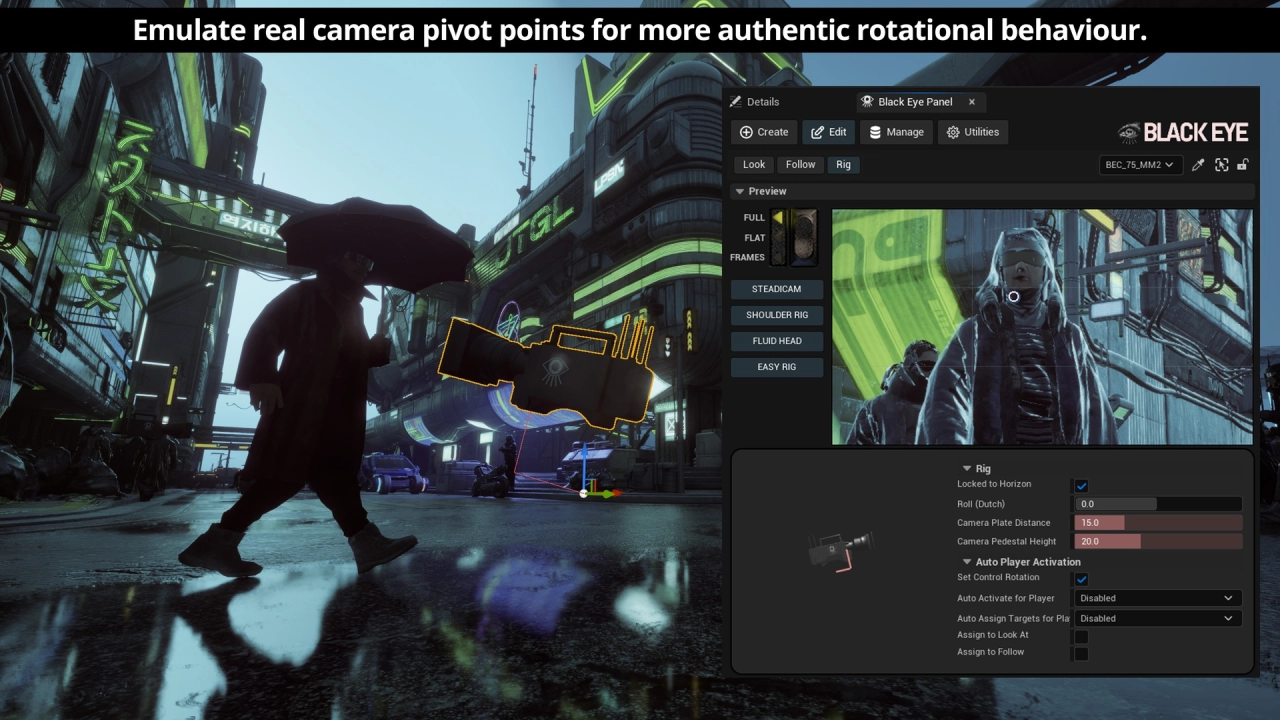Click the Black Eye Panel tab eye icon
Screen dimensions: 1280x720
[x=868, y=102]
